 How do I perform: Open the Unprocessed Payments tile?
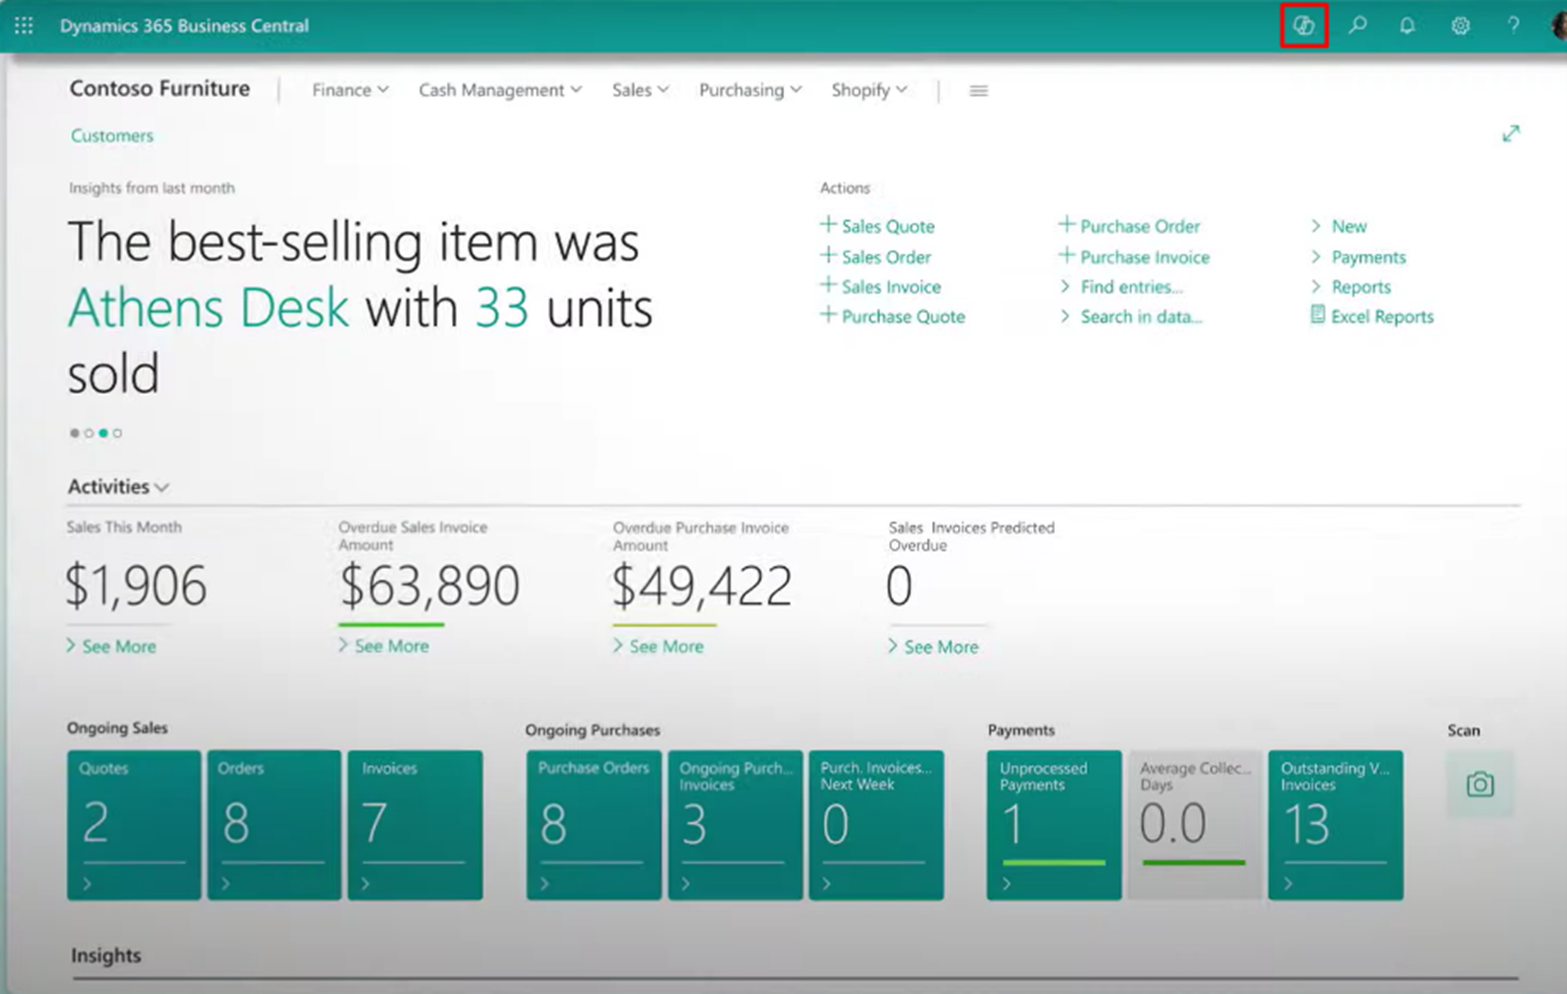tap(1054, 826)
